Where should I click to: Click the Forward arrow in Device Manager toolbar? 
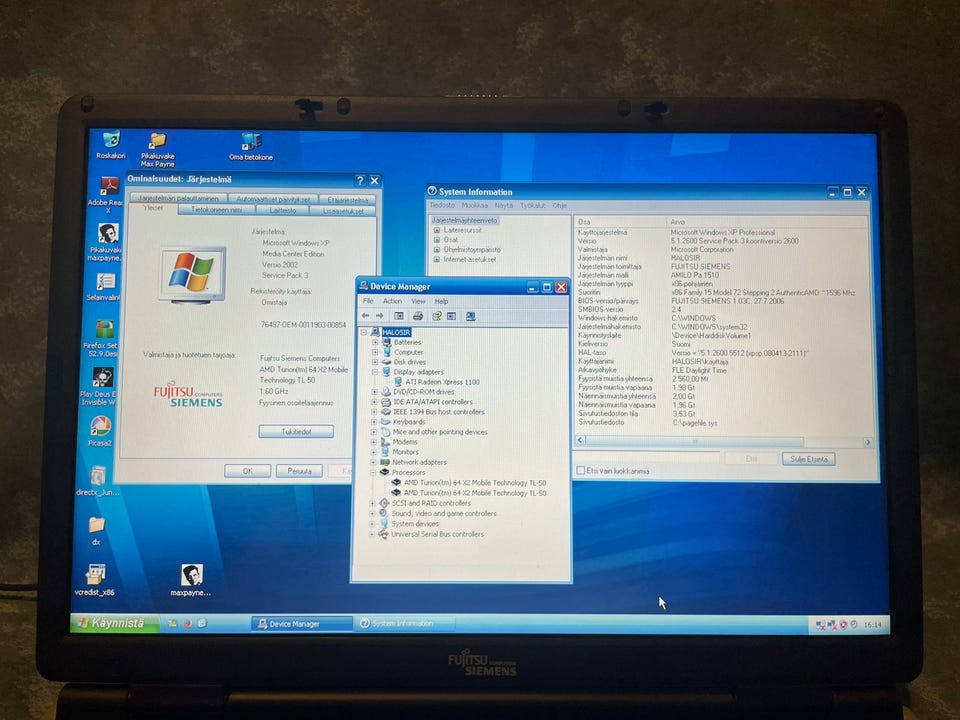[x=380, y=316]
